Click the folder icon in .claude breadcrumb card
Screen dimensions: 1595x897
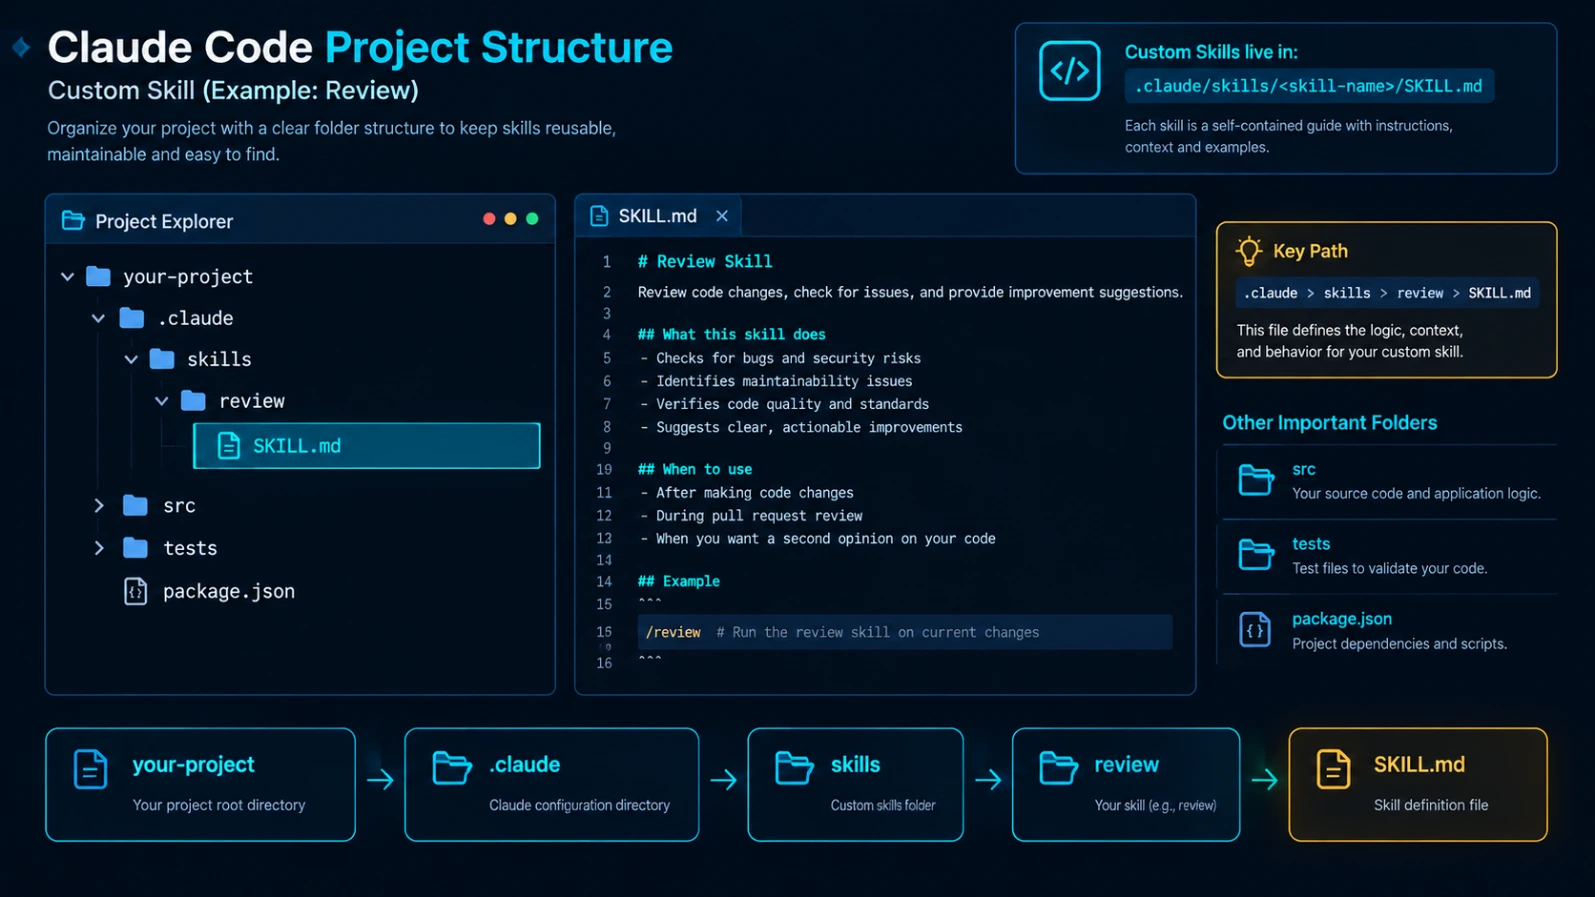452,768
